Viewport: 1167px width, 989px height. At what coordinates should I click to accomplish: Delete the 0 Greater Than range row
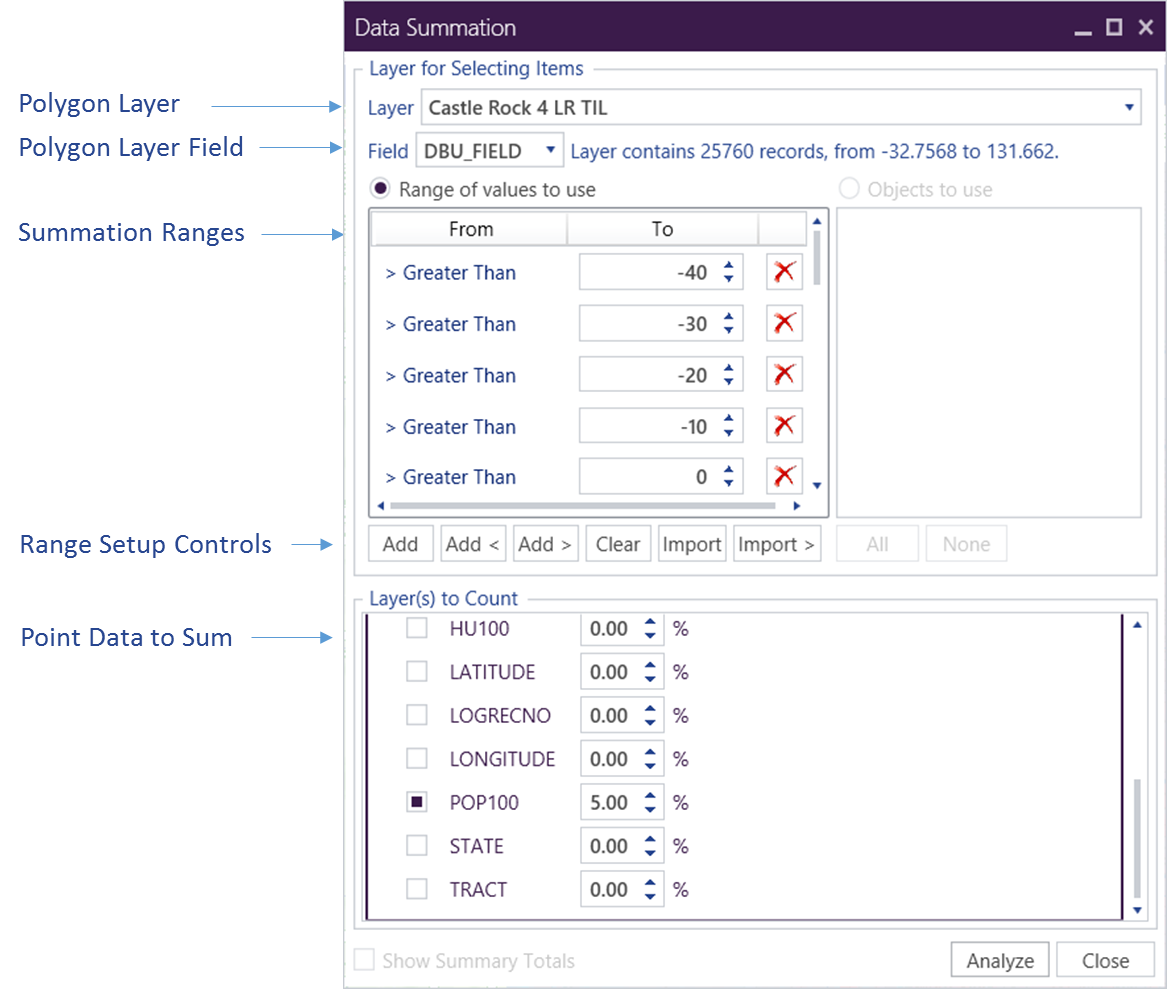point(784,476)
